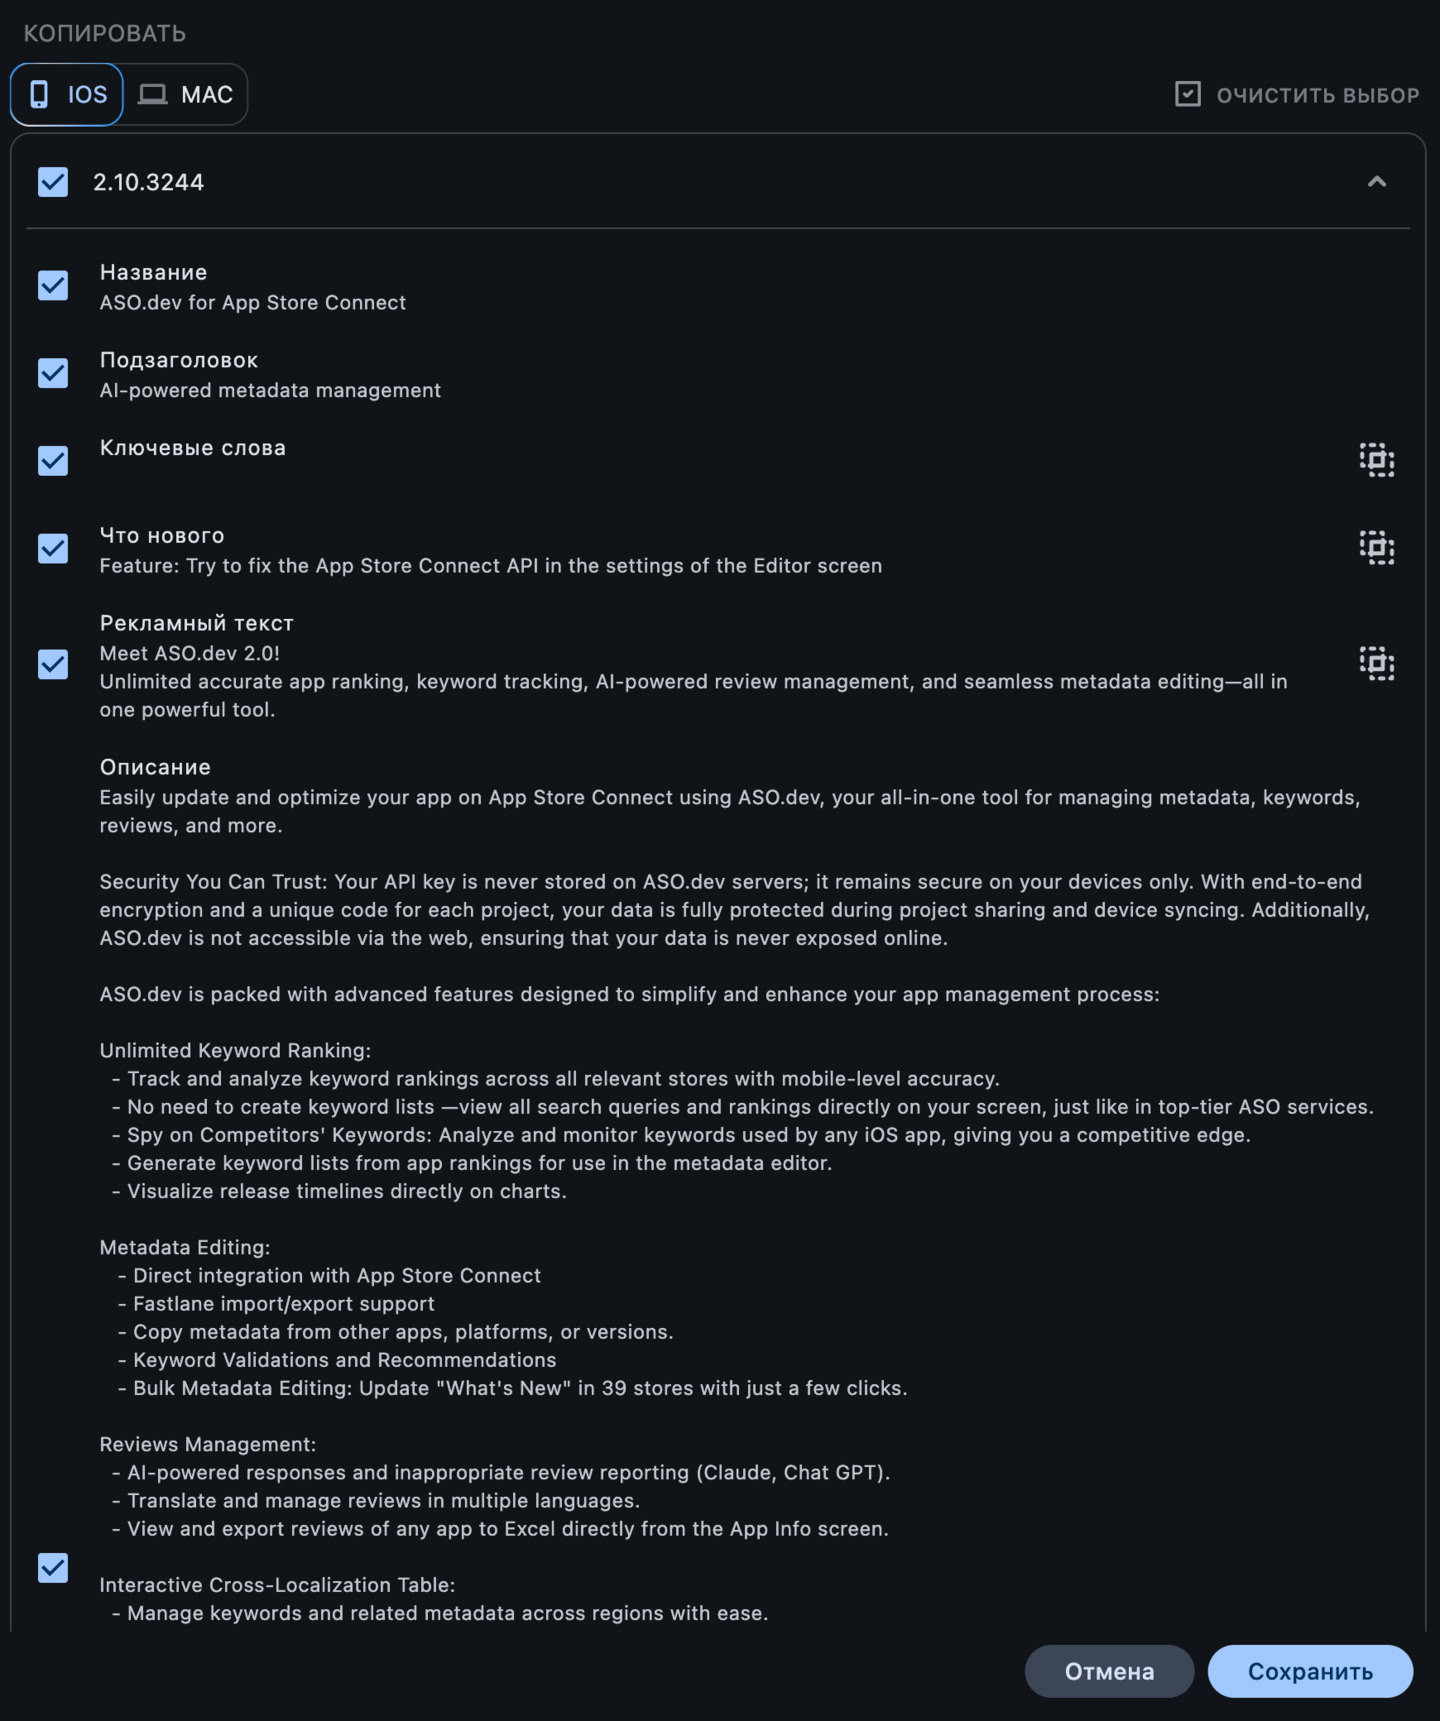The width and height of the screenshot is (1440, 1721).
Task: Toggle the Название checkbox
Action: pyautogui.click(x=53, y=286)
